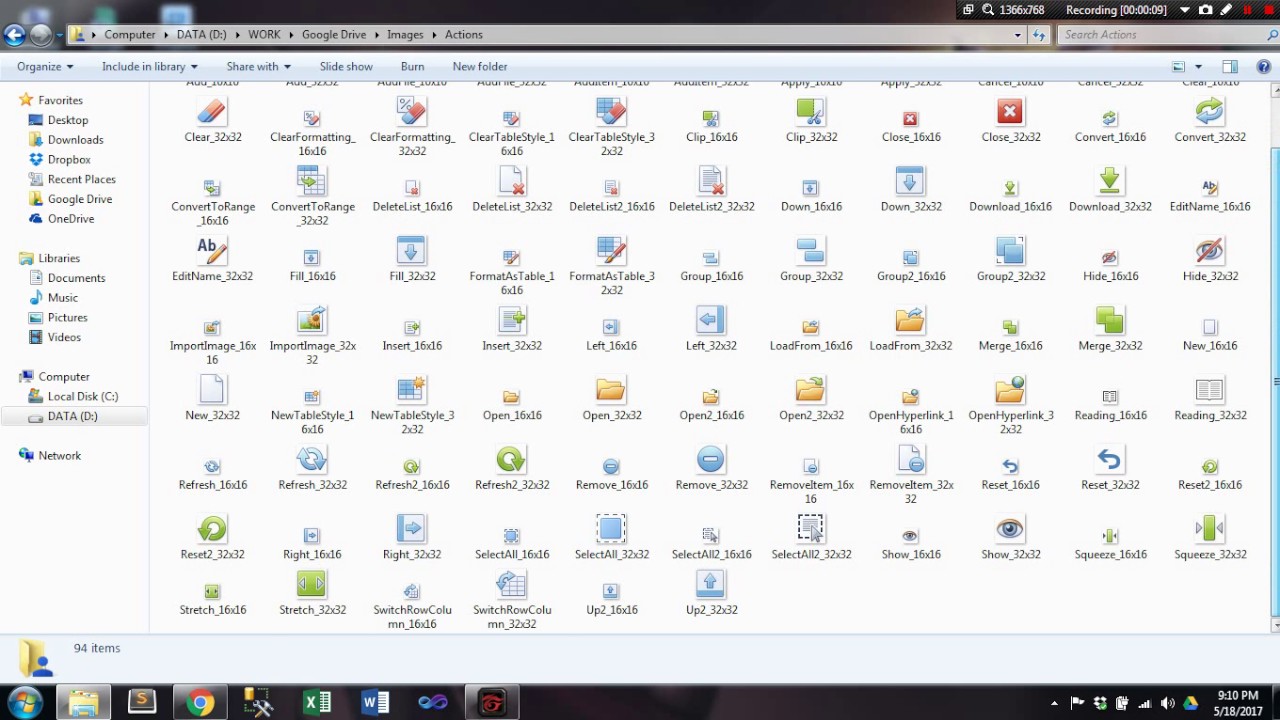Open the Fill_16x16 image
Screen dimensions: 1280x720
pos(311,251)
